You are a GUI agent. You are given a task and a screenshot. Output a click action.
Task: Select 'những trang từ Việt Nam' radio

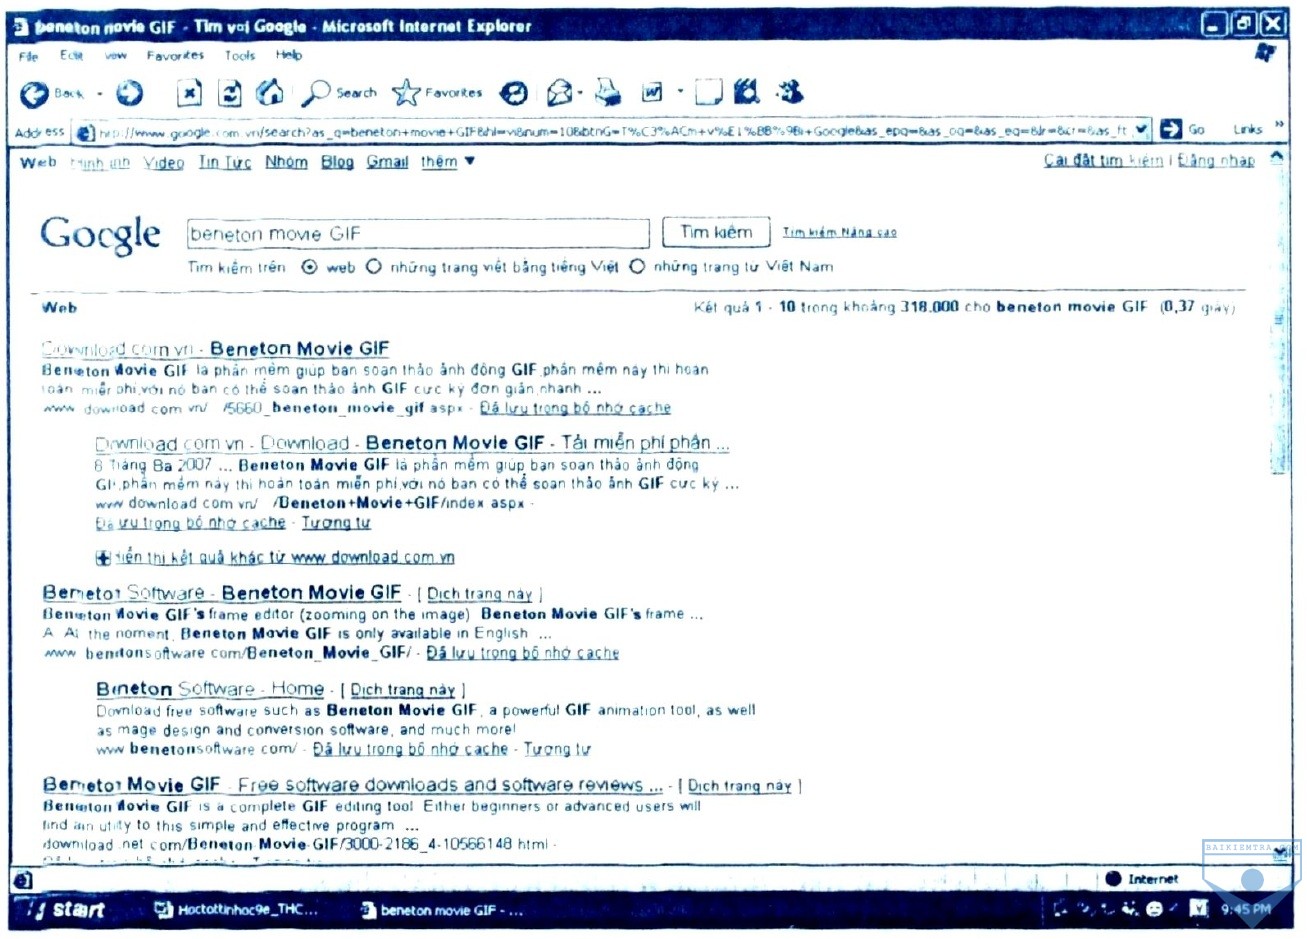637,267
